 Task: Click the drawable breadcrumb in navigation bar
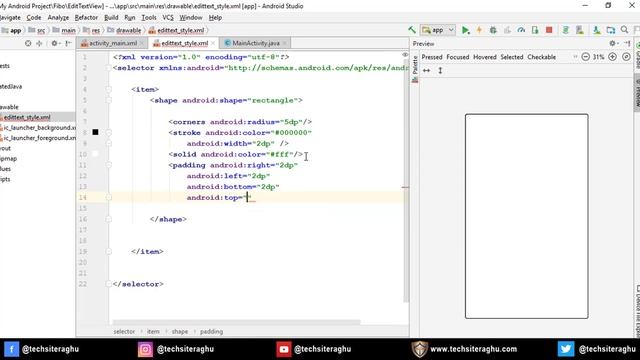124,30
